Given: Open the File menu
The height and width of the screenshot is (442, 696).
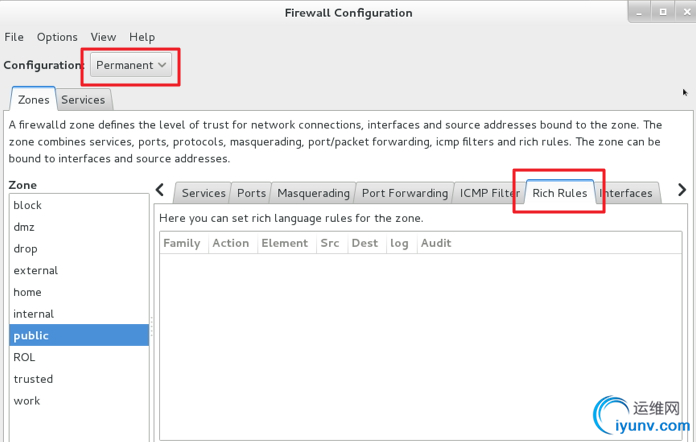Looking at the screenshot, I should [14, 37].
